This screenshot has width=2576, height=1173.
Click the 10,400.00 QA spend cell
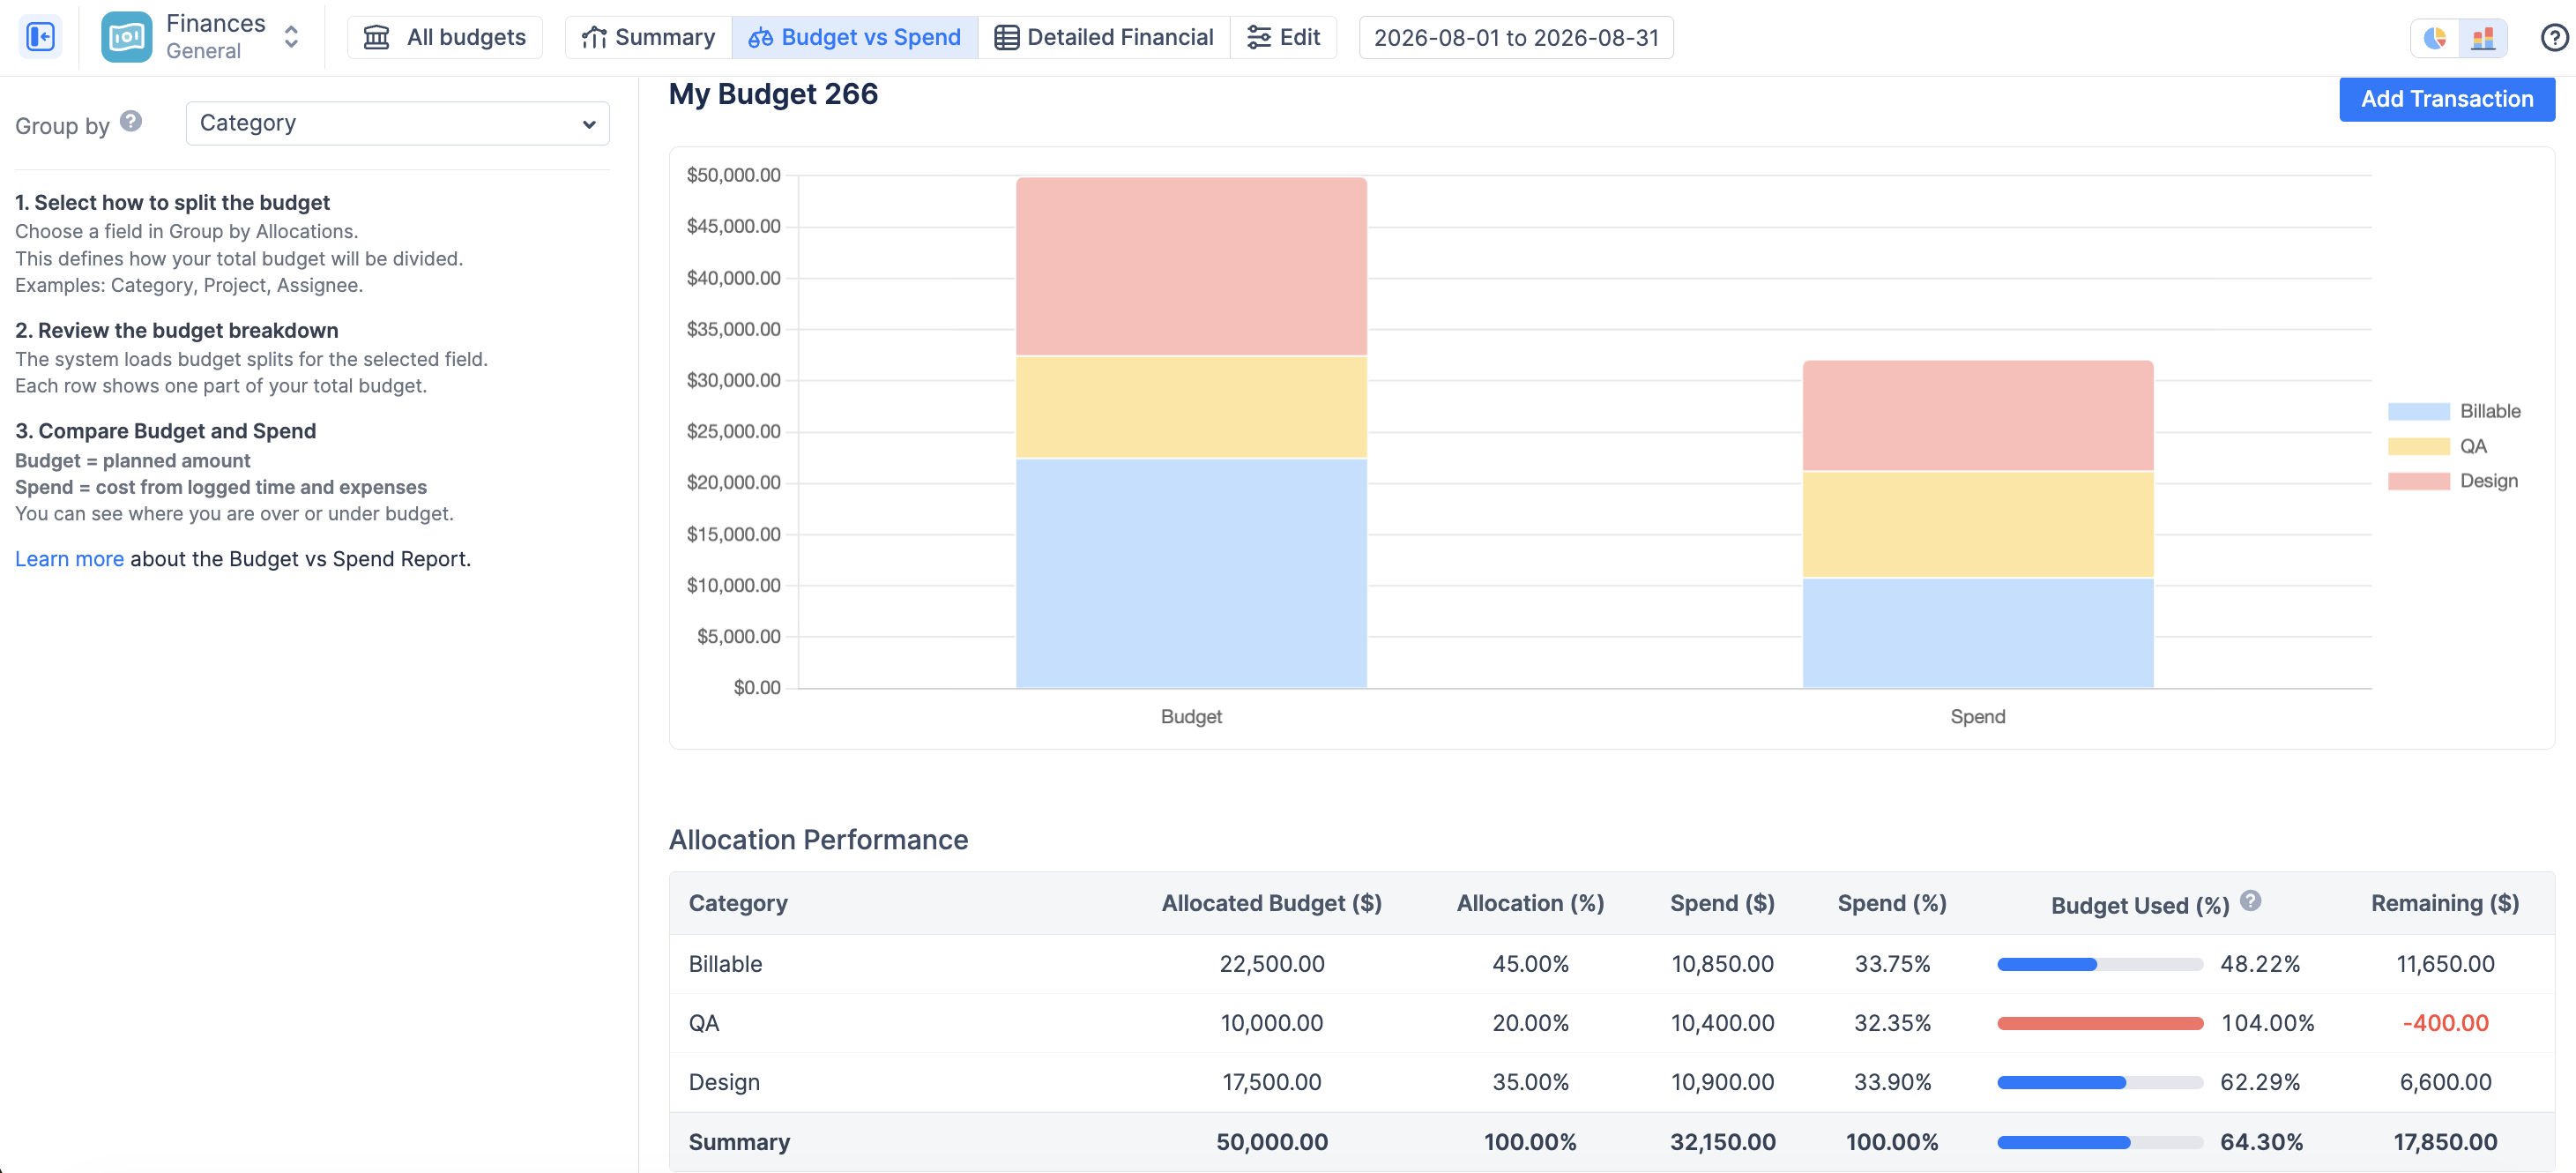click(x=1722, y=1023)
